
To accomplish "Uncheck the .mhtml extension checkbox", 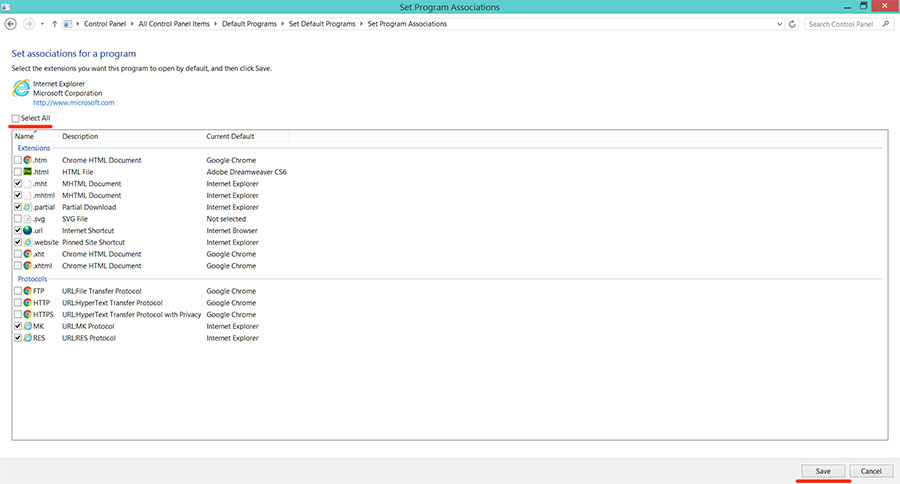I will [18, 195].
